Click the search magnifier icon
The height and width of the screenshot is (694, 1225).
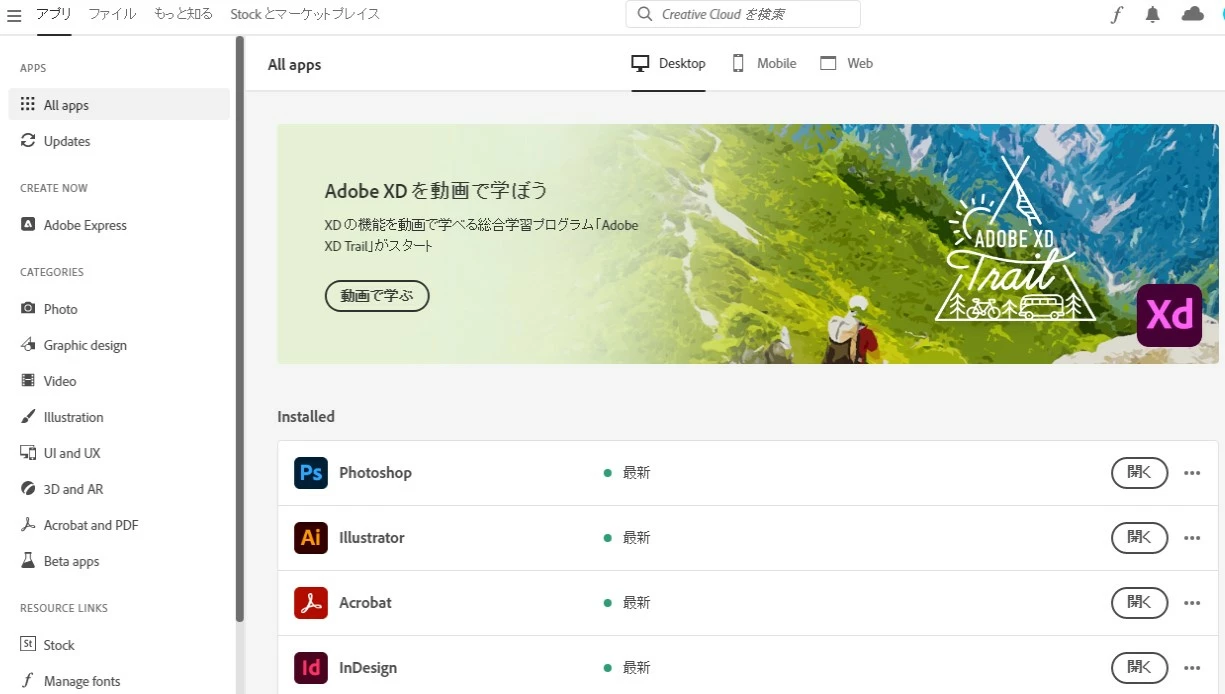[645, 14]
